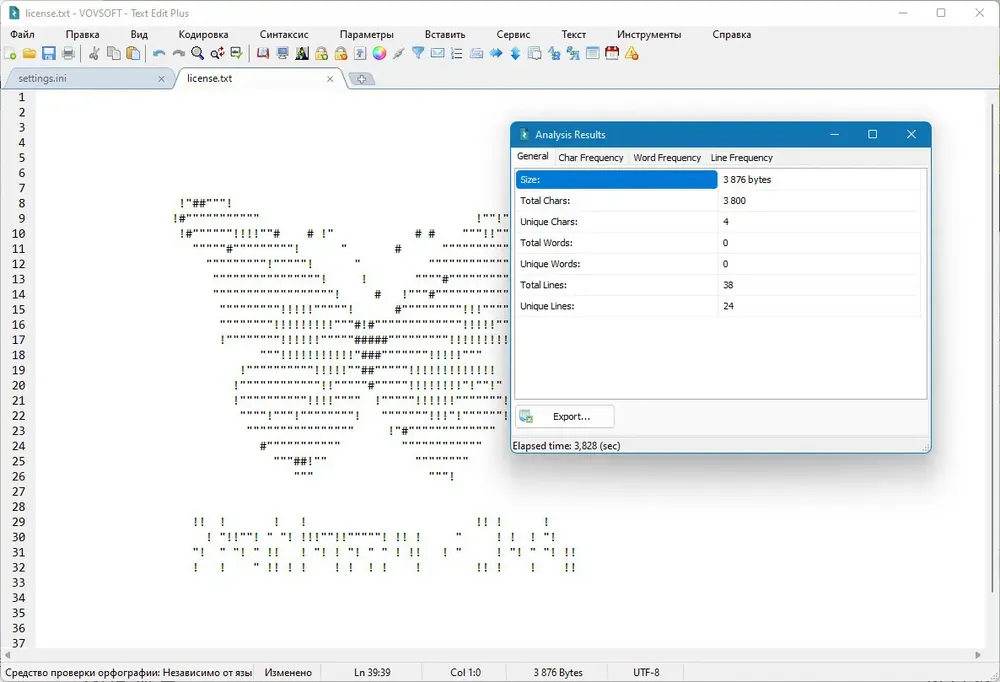Click the spell-check language status text
Viewport: 1000px width, 682px height.
click(x=128, y=672)
